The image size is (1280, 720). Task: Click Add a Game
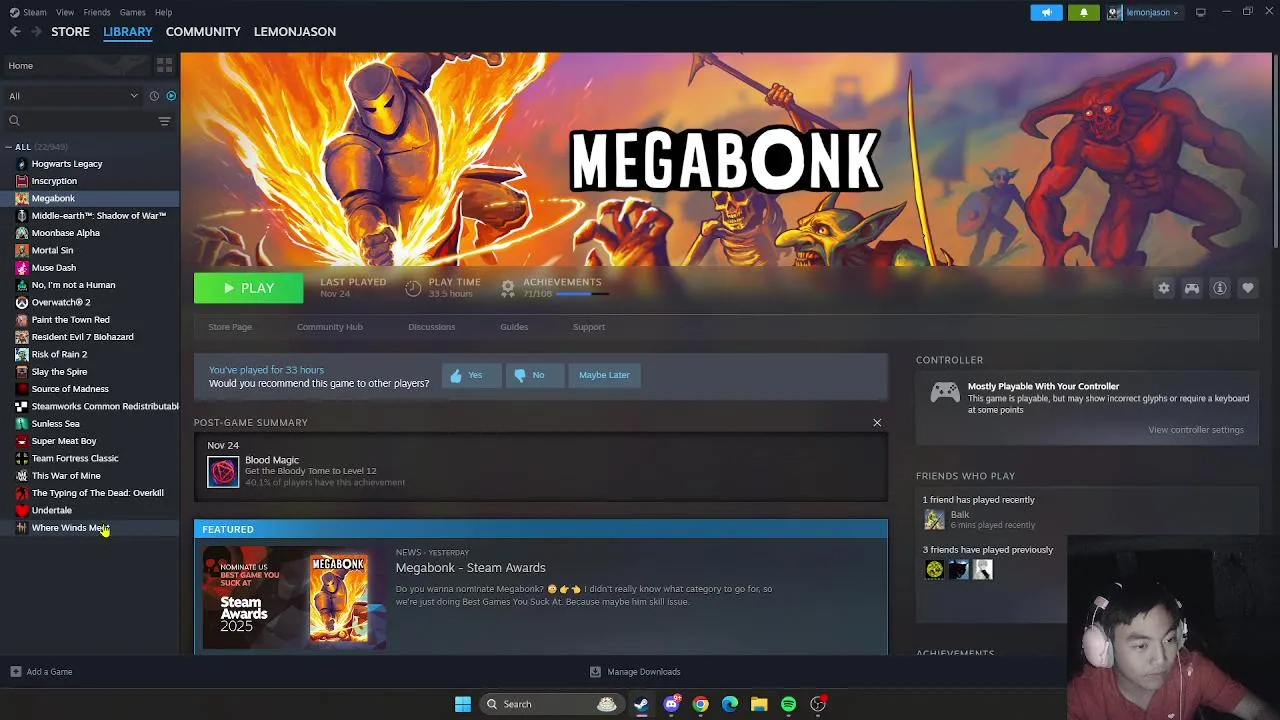click(x=41, y=672)
